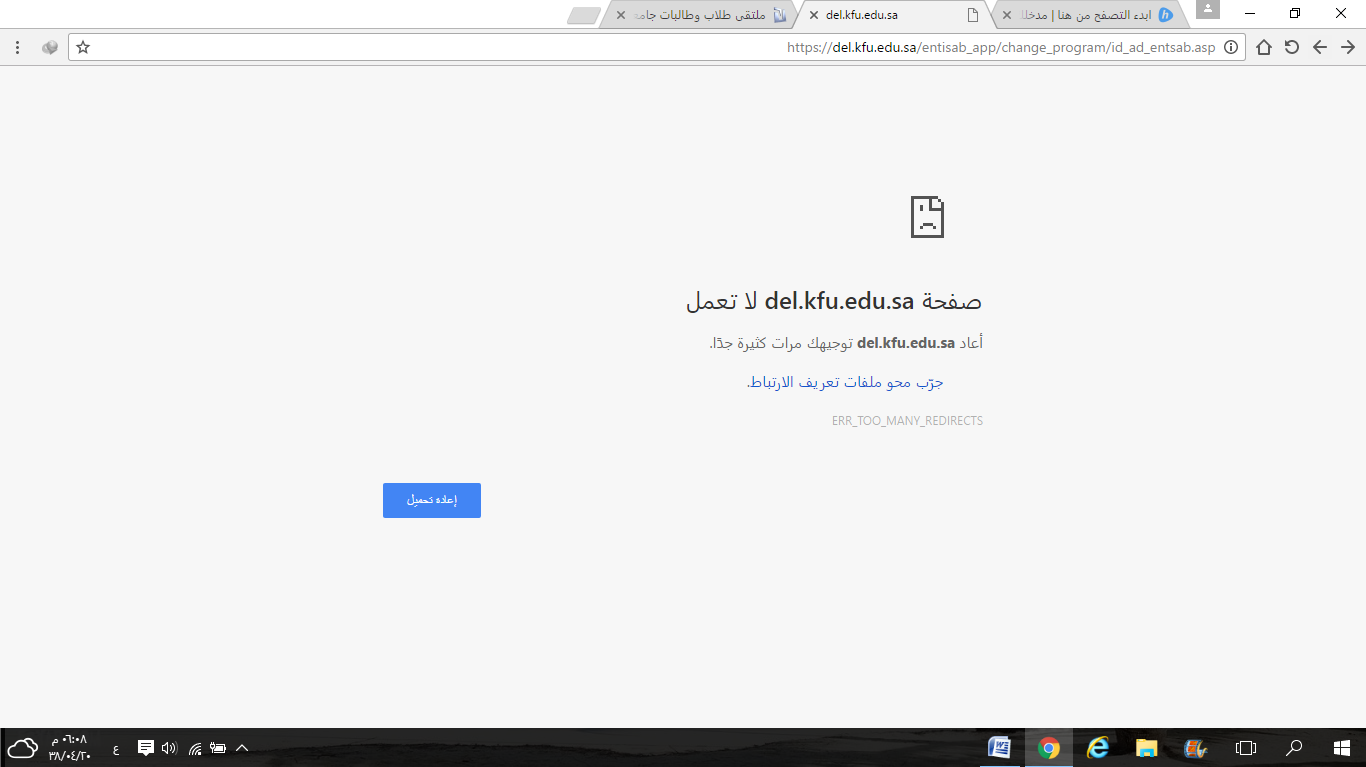Focus the address bar URL field
This screenshot has width=1366, height=767.
click(656, 47)
